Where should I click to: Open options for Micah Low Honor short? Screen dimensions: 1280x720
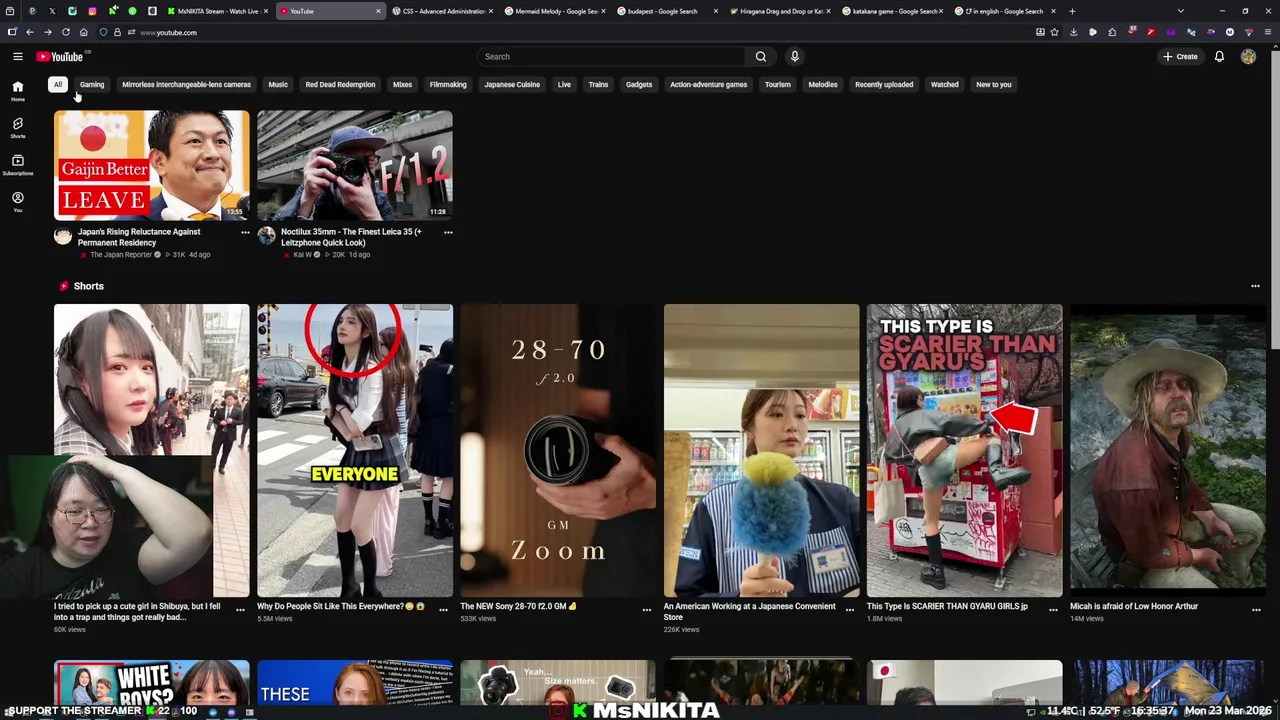tap(1256, 609)
